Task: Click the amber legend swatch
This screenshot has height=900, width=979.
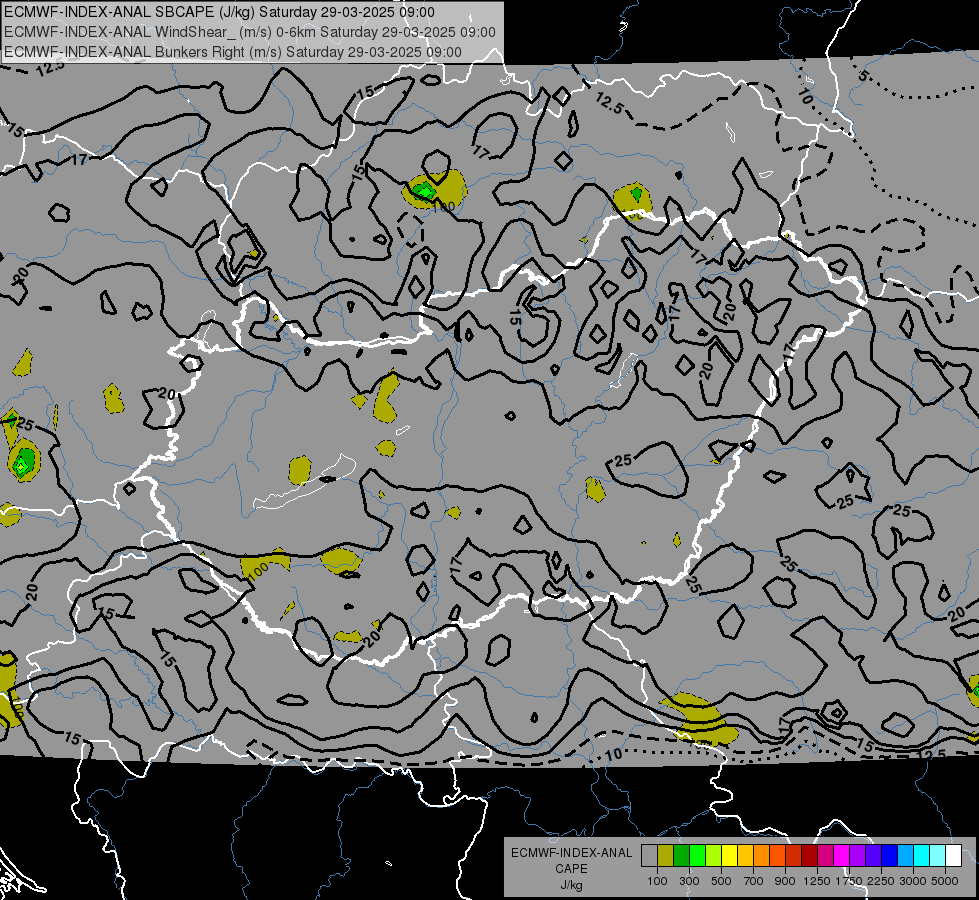Action: [x=745, y=855]
